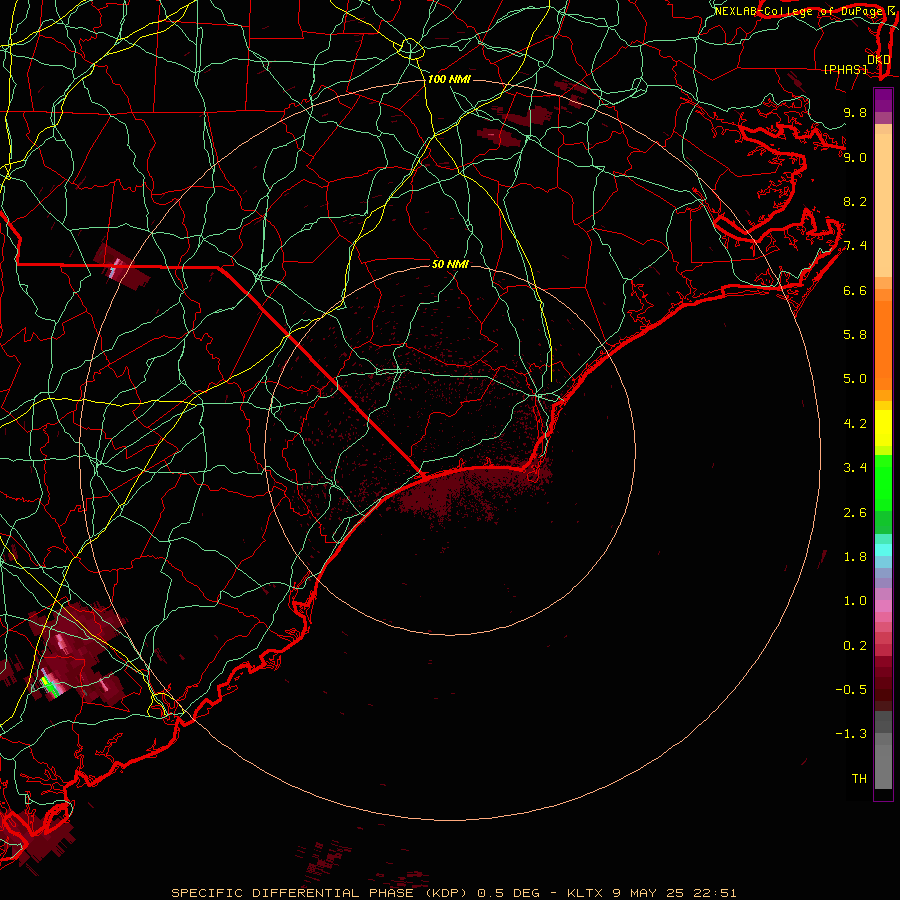Viewport: 900px width, 900px height.
Task: Select the 8.2 legend value
Action: coord(855,202)
